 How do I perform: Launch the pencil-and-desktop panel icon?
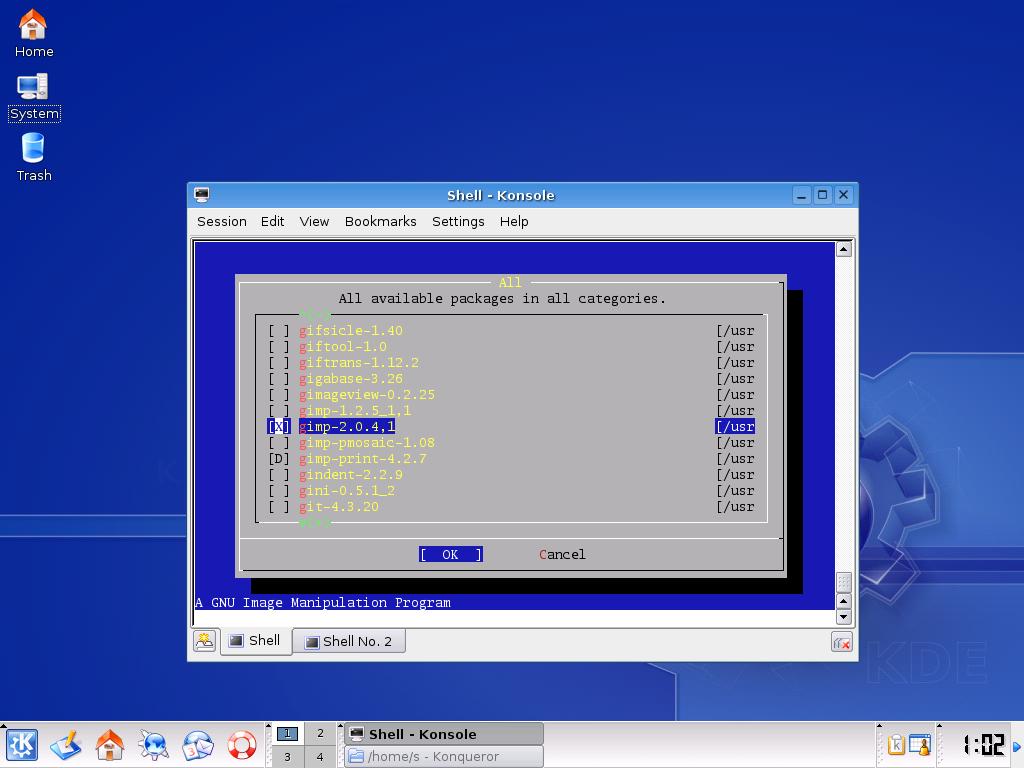click(x=66, y=745)
